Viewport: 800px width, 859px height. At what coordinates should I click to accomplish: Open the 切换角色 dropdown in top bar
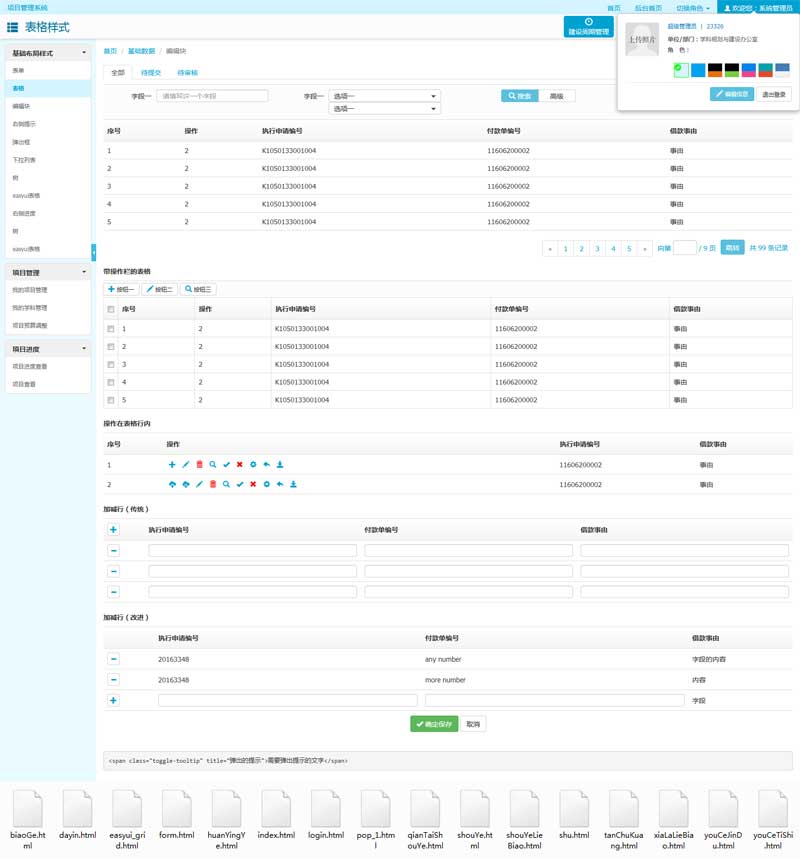coord(693,7)
